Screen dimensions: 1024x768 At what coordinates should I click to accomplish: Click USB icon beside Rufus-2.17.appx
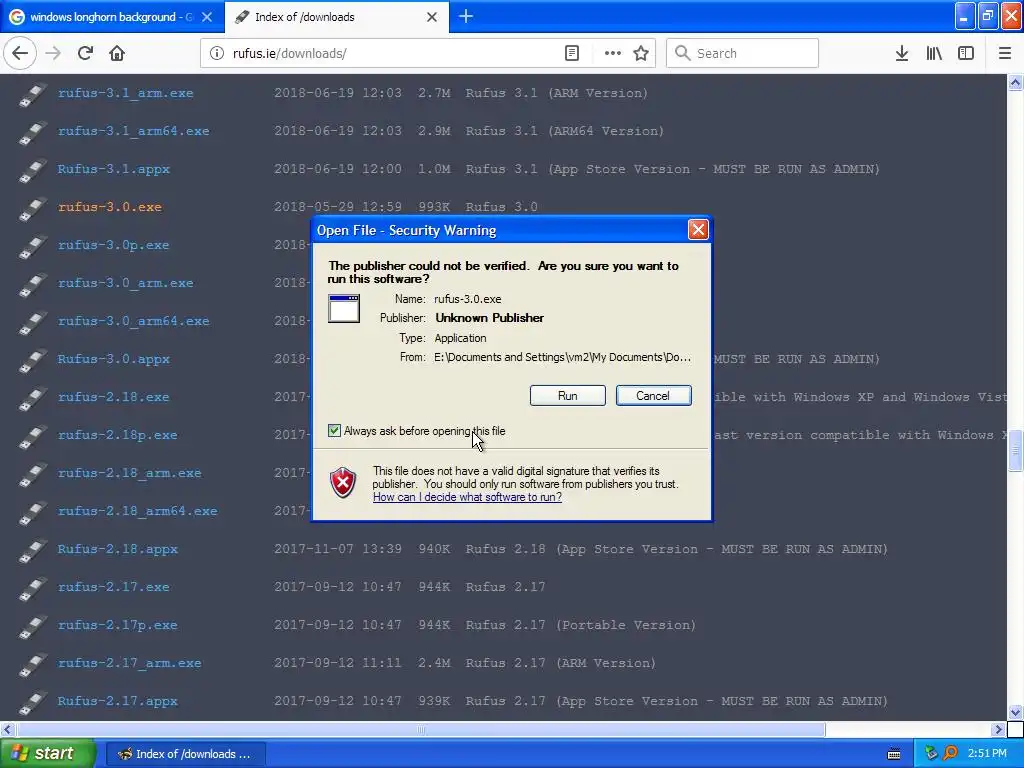[x=33, y=702]
